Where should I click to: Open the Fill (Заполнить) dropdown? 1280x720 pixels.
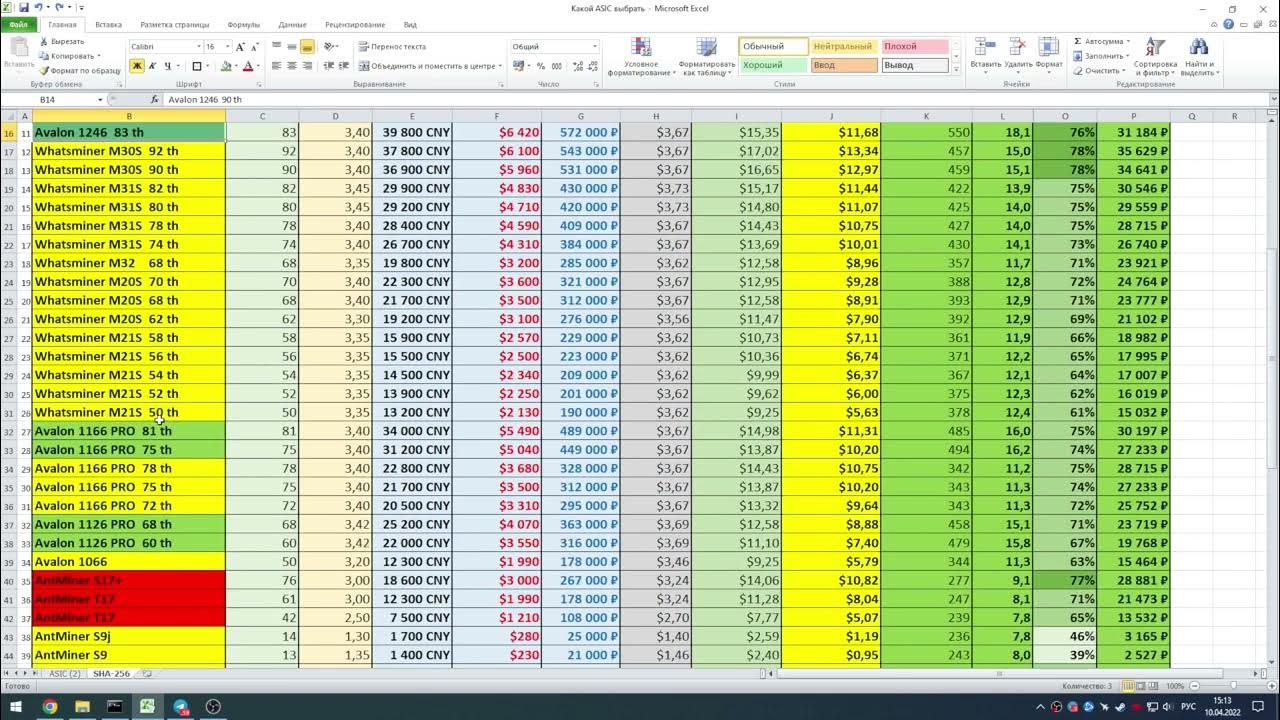(1126, 56)
